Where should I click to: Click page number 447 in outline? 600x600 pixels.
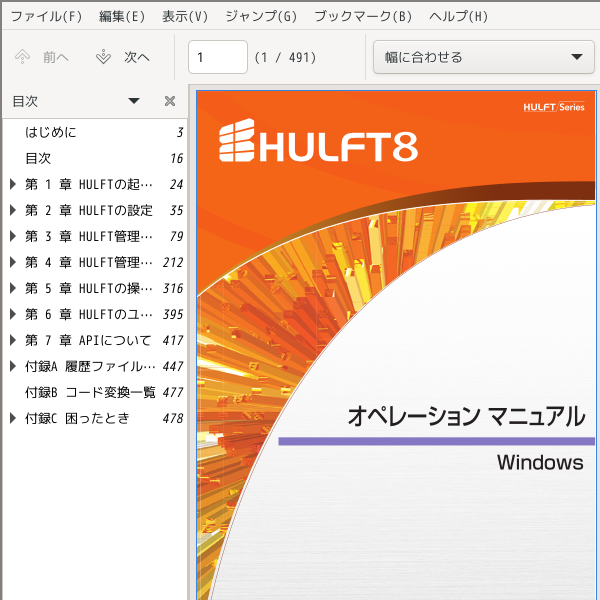[x=173, y=366]
